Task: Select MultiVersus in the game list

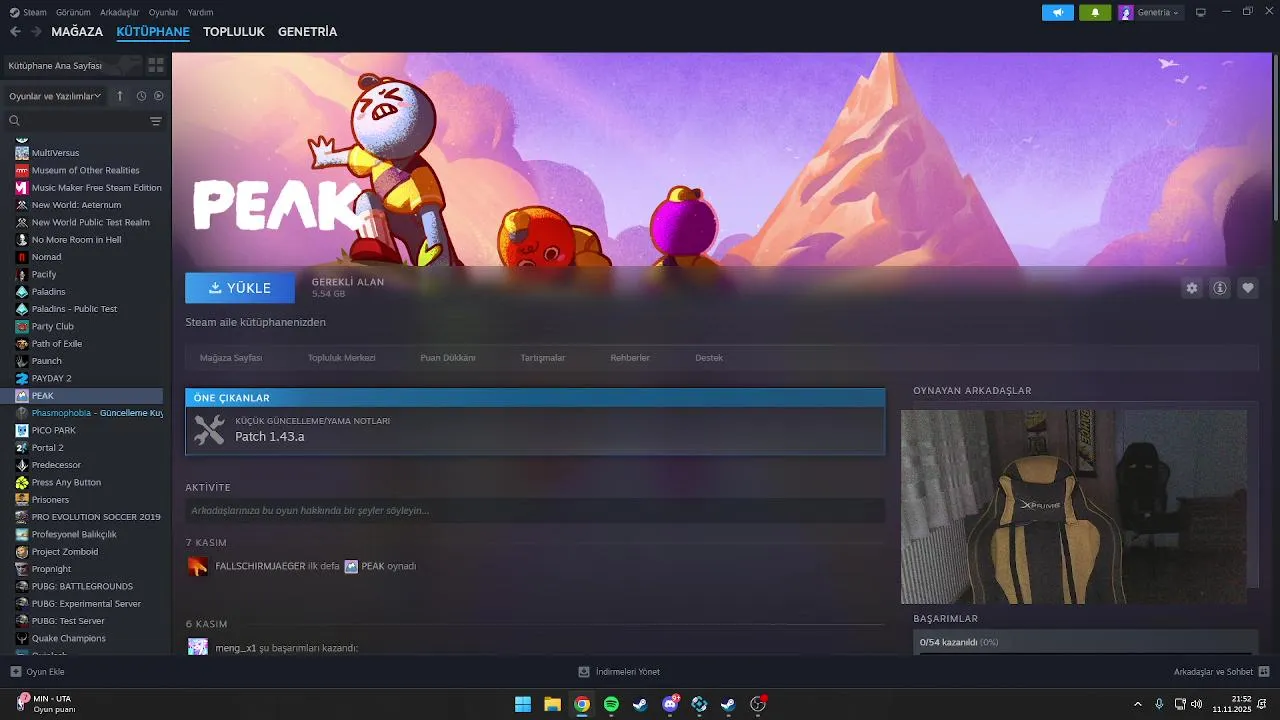Action: (55, 153)
